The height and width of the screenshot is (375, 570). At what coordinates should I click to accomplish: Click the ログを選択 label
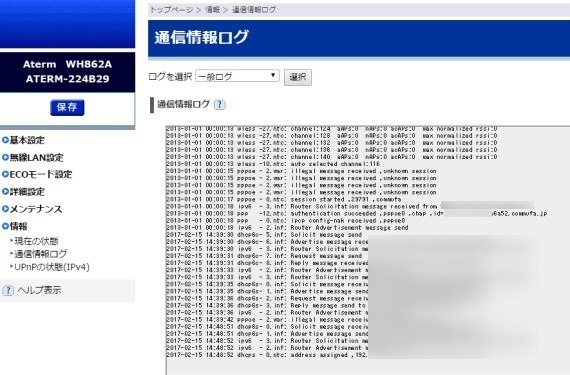170,77
